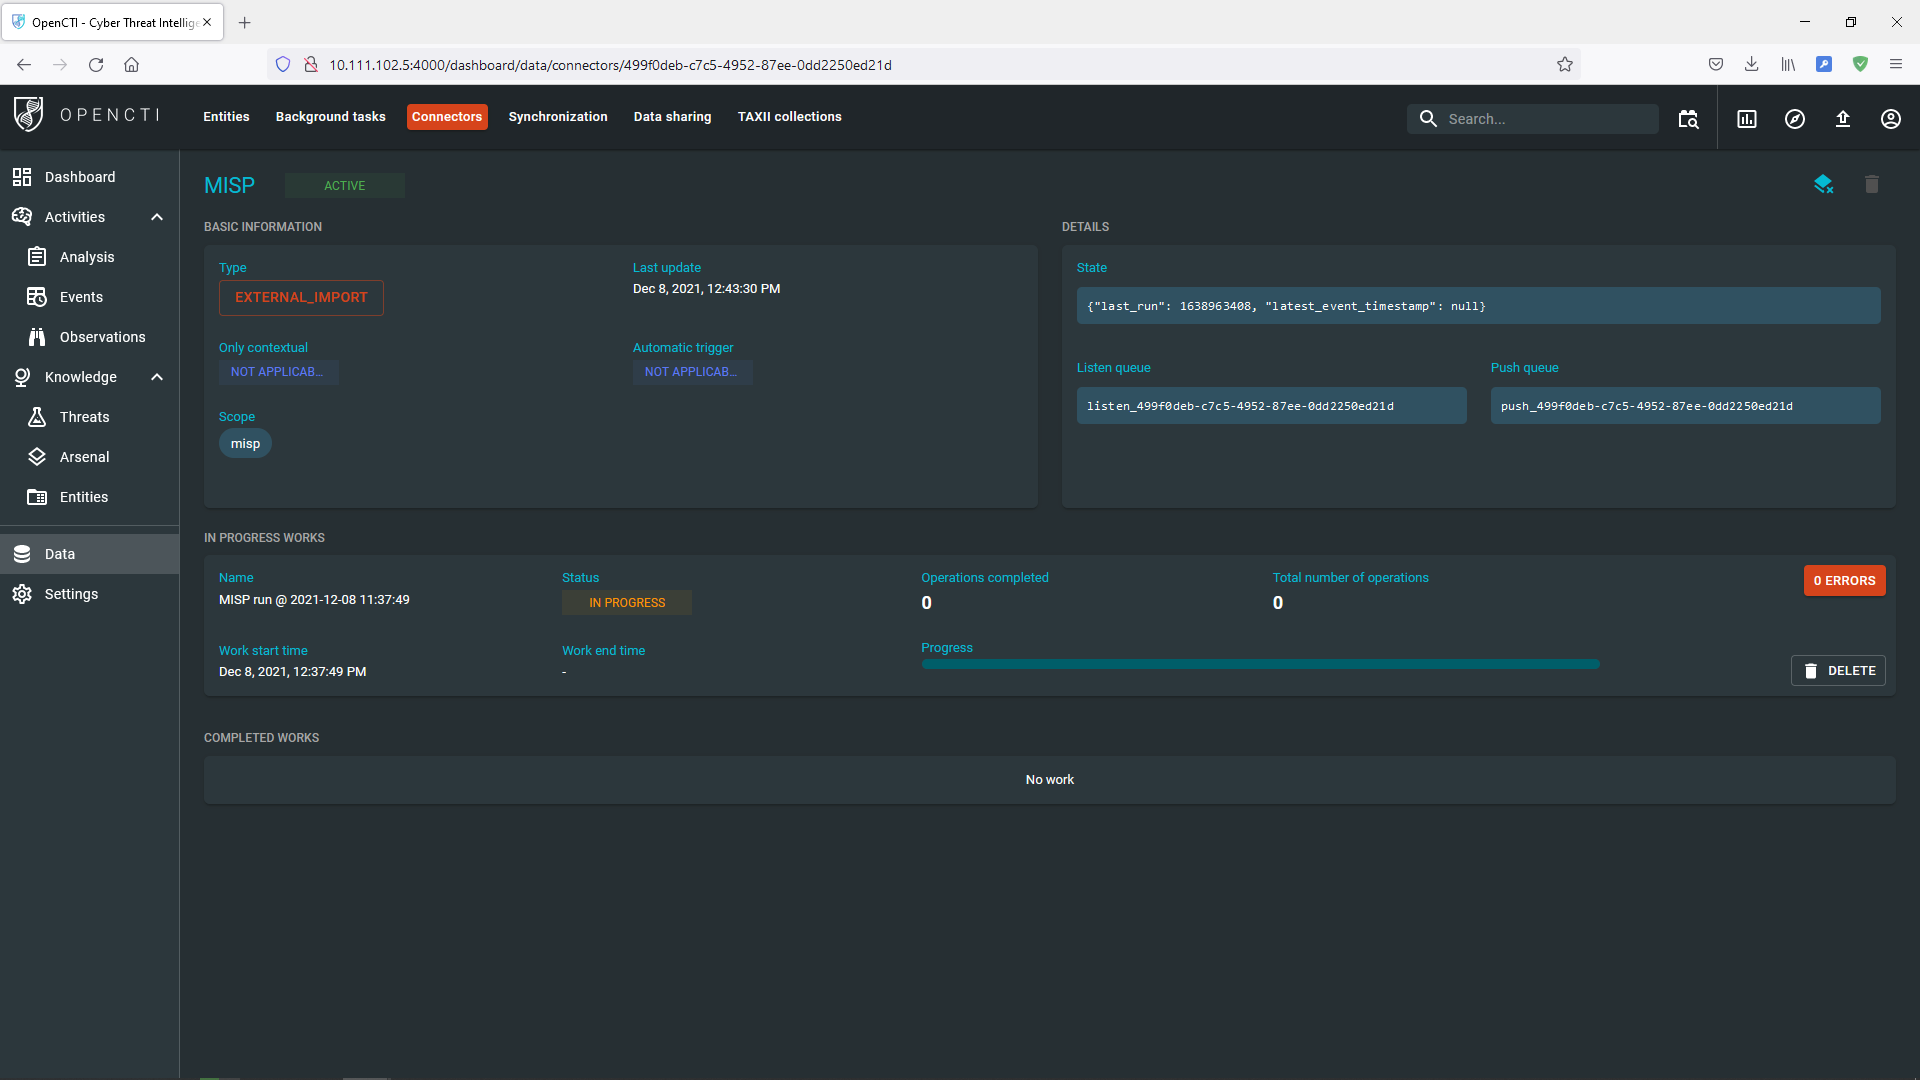Viewport: 1920px width, 1080px height.
Task: Click the EXTERNAL_IMPORT type chip
Action: pos(301,298)
